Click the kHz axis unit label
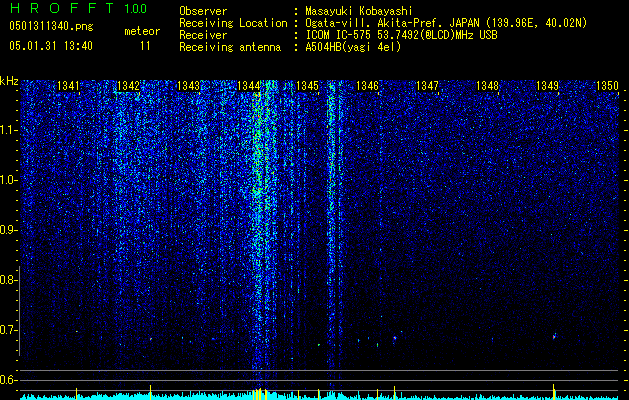This screenshot has width=629, height=400. click(9, 81)
